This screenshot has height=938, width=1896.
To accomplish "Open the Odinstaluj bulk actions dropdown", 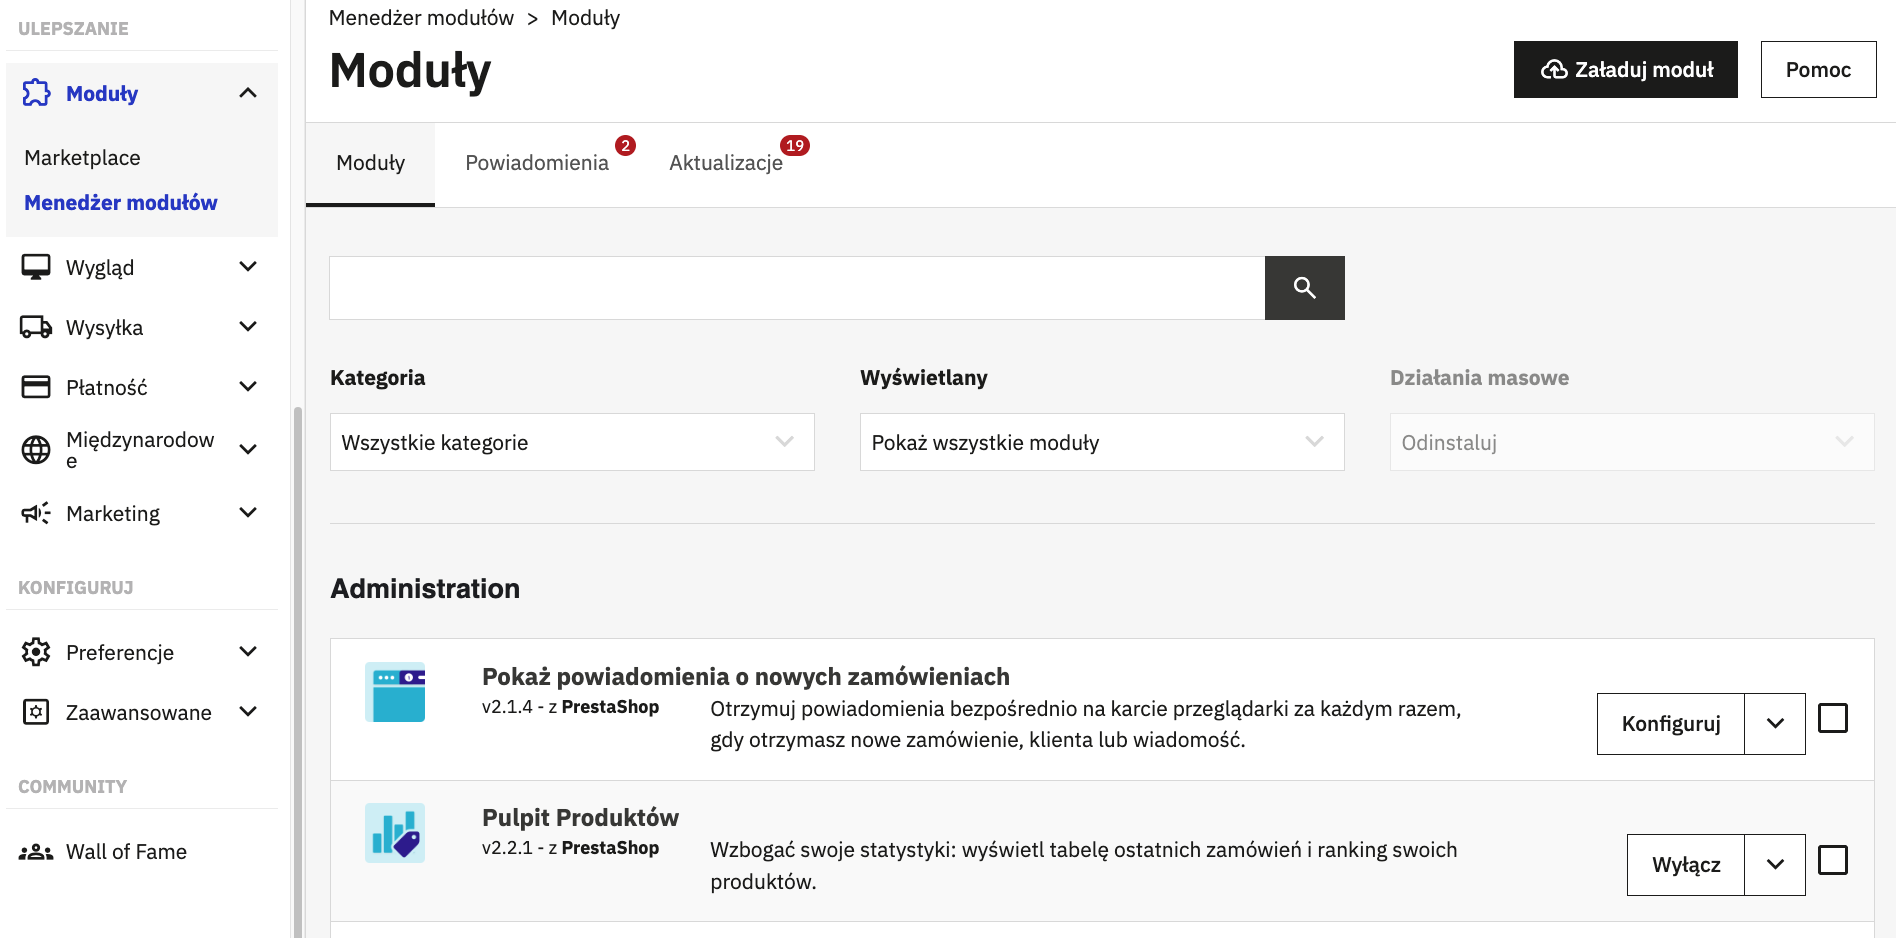I will [x=1632, y=442].
